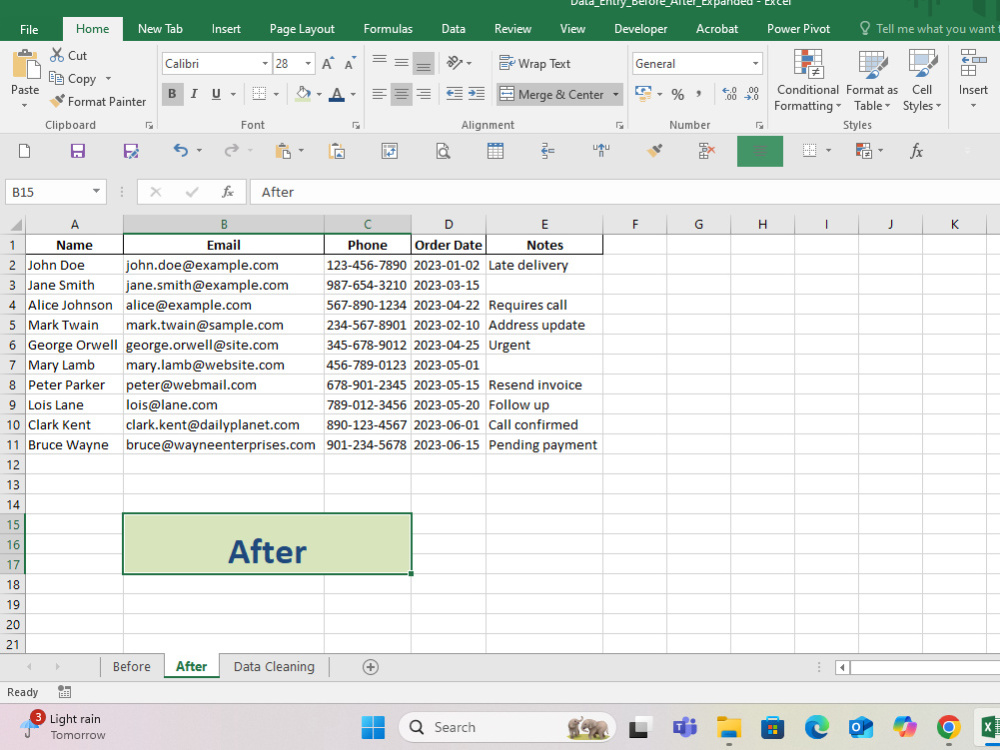Undo the last action
1000x750 pixels.
point(181,151)
